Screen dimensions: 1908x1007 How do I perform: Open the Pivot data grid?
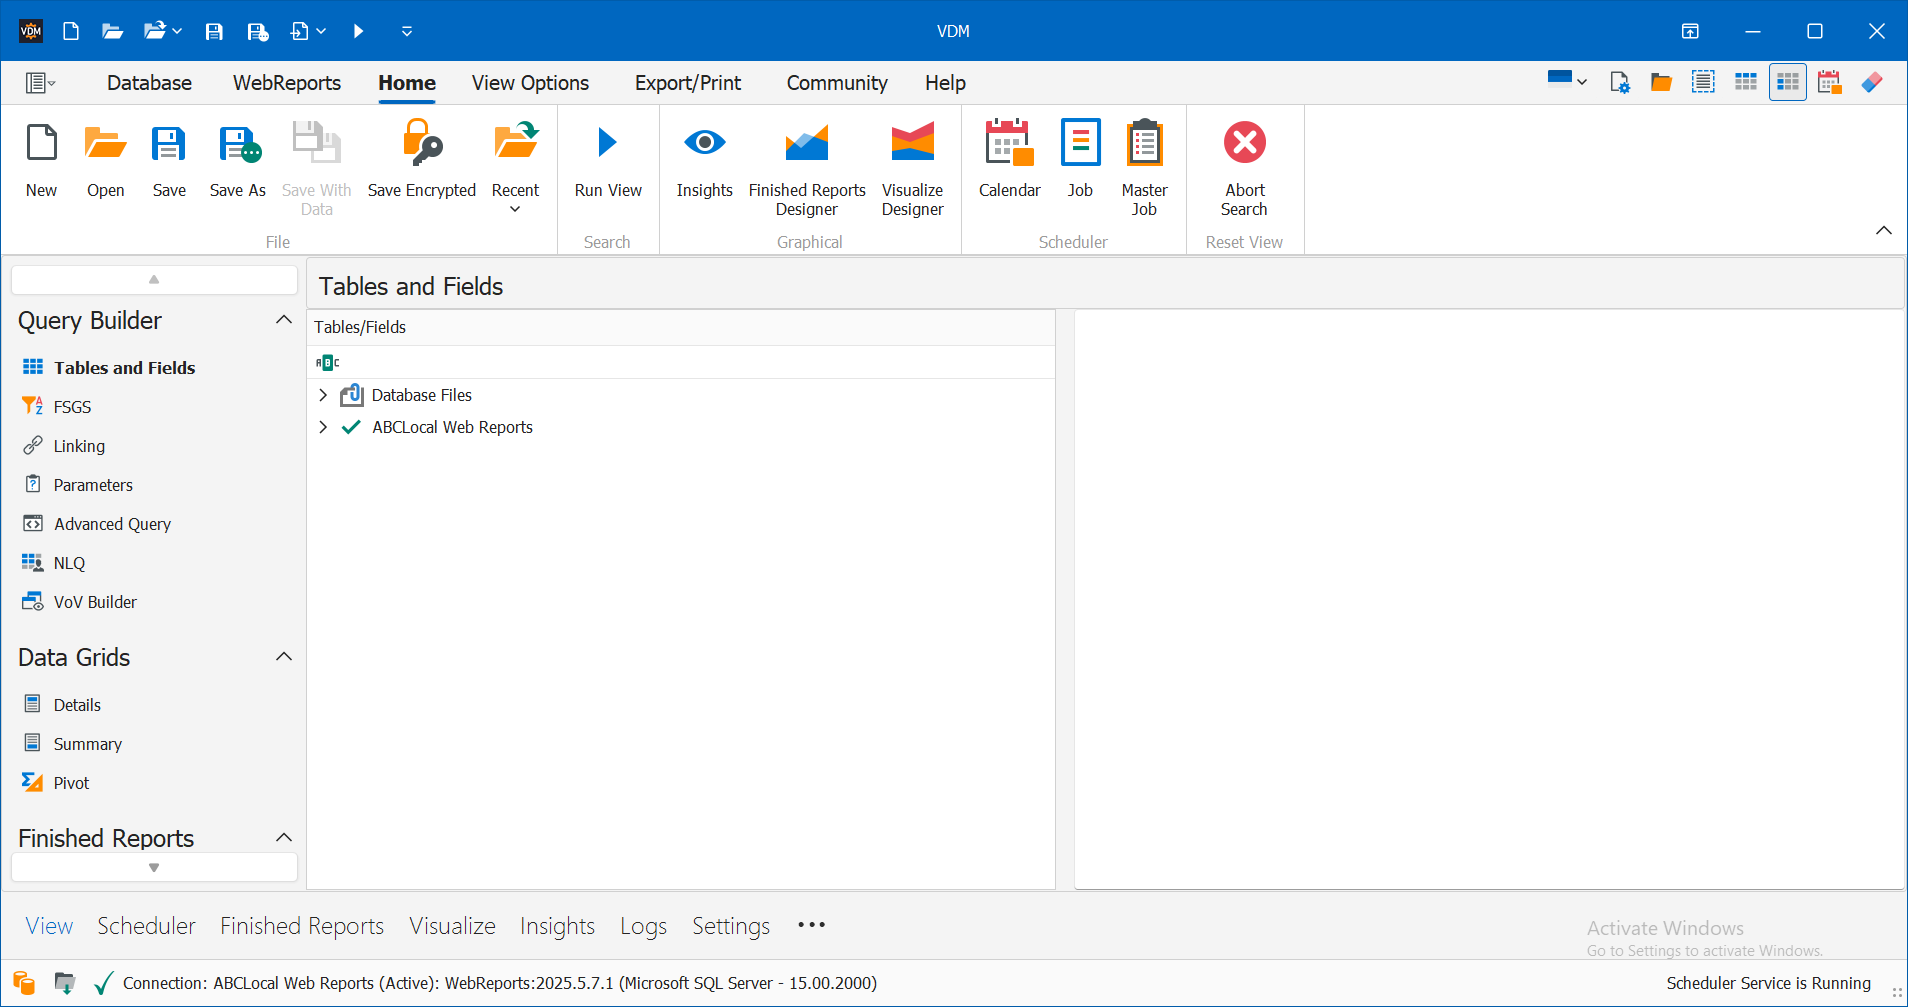pyautogui.click(x=70, y=782)
